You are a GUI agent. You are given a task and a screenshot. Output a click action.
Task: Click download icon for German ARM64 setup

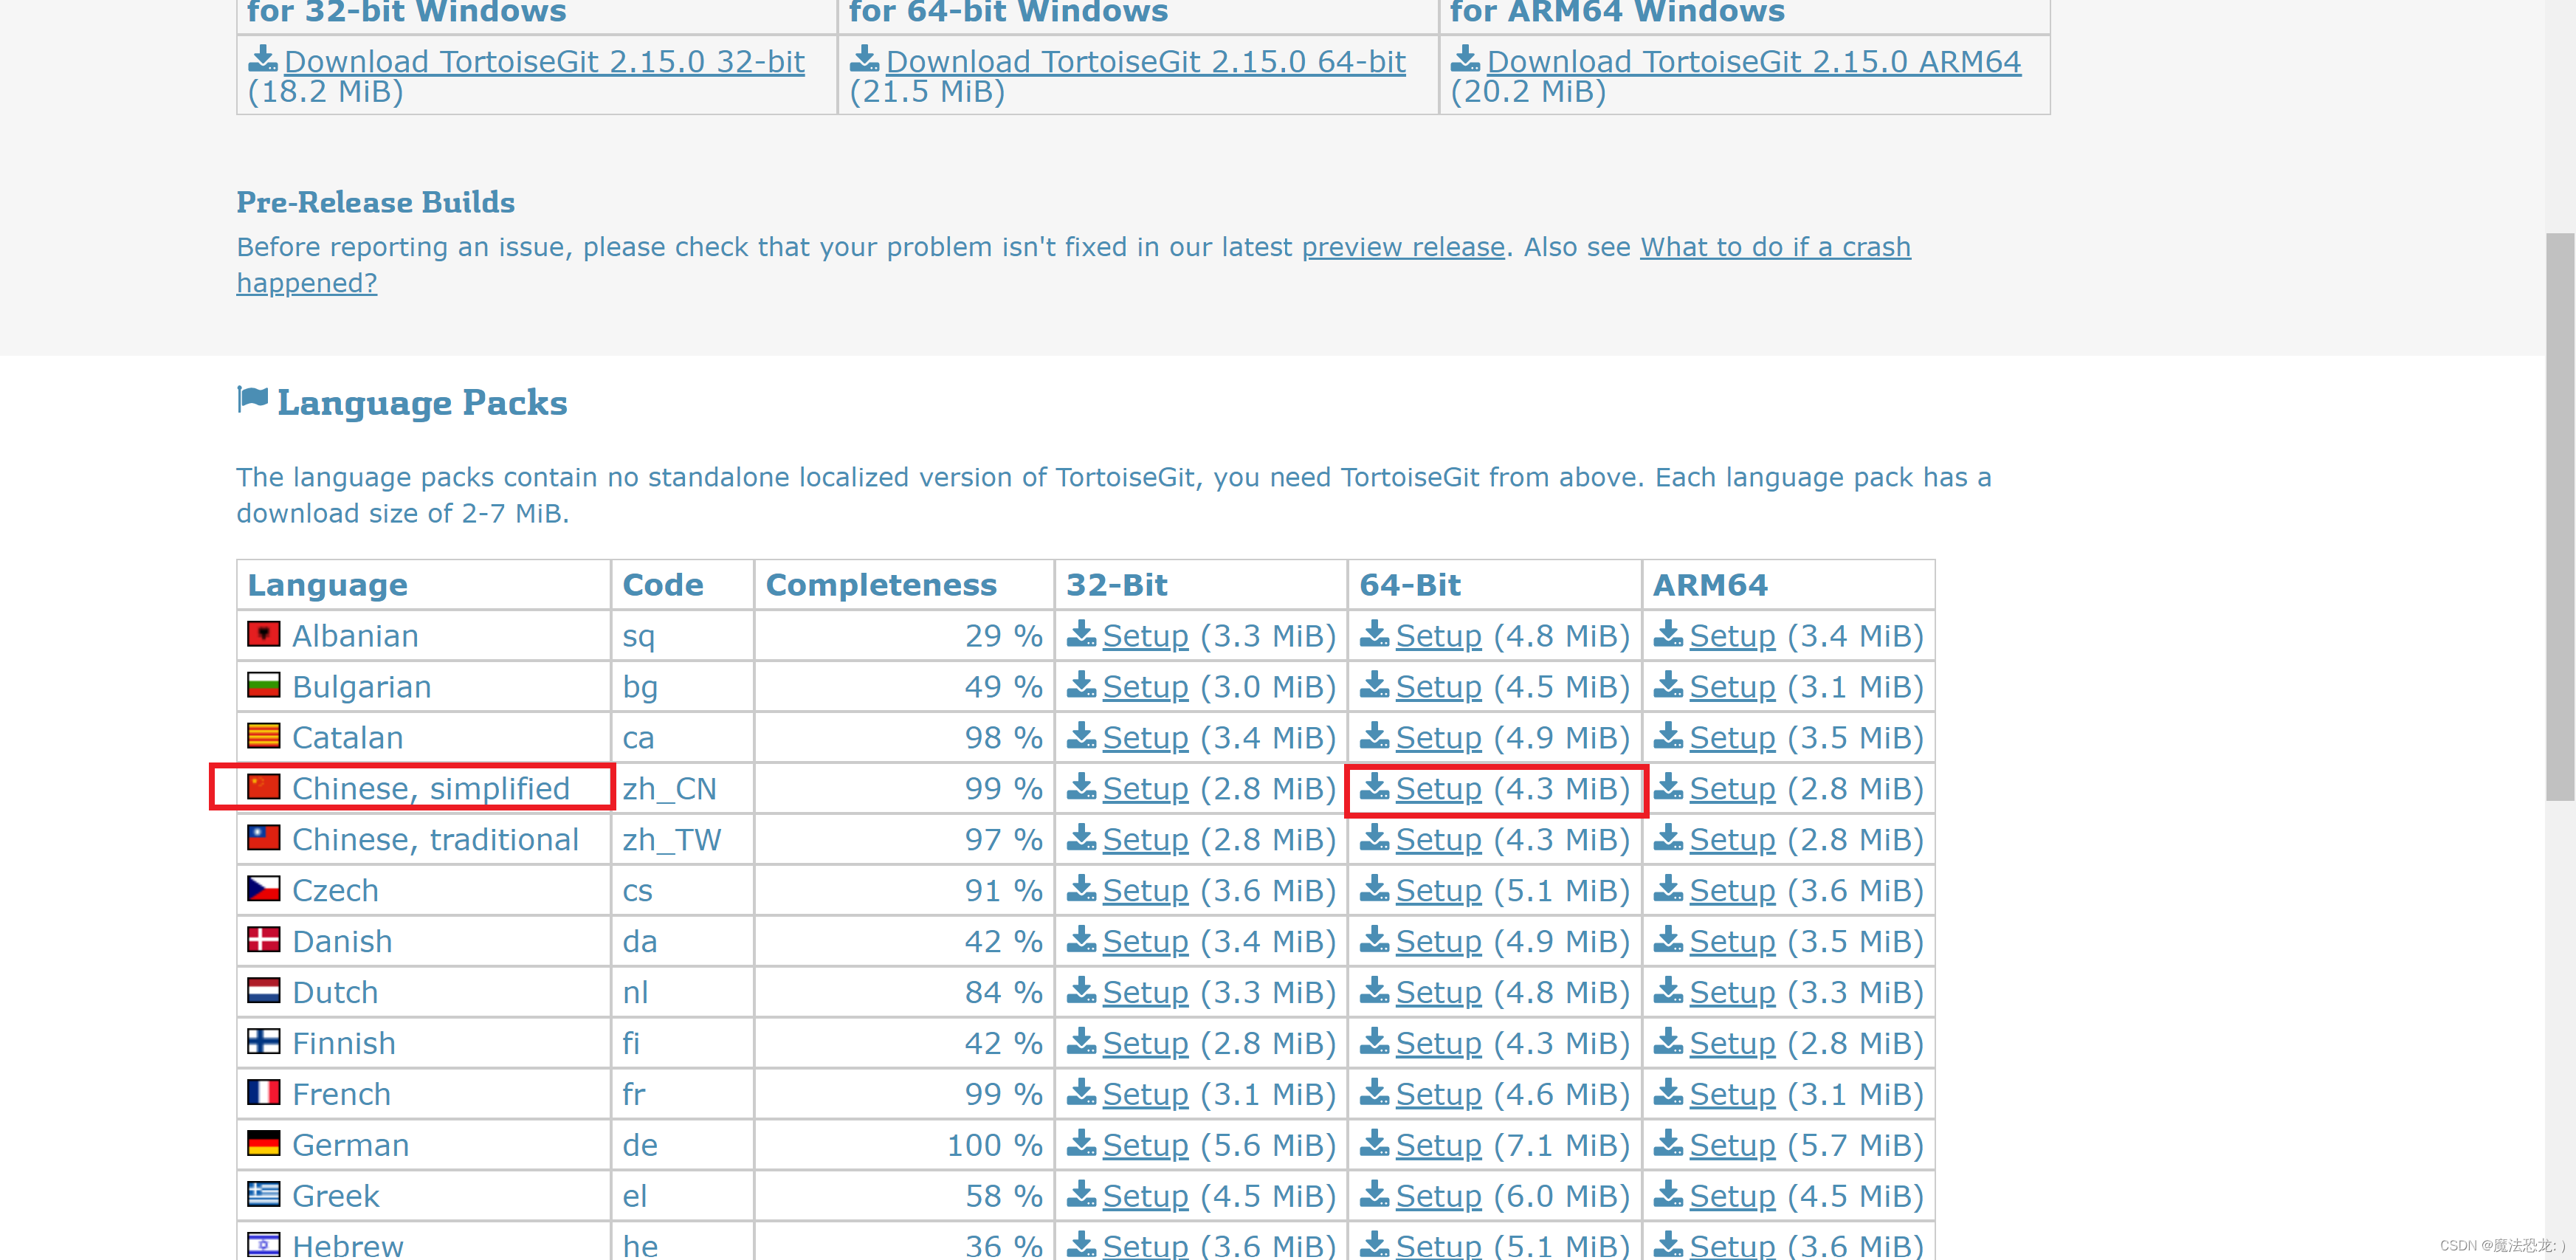point(1668,1143)
